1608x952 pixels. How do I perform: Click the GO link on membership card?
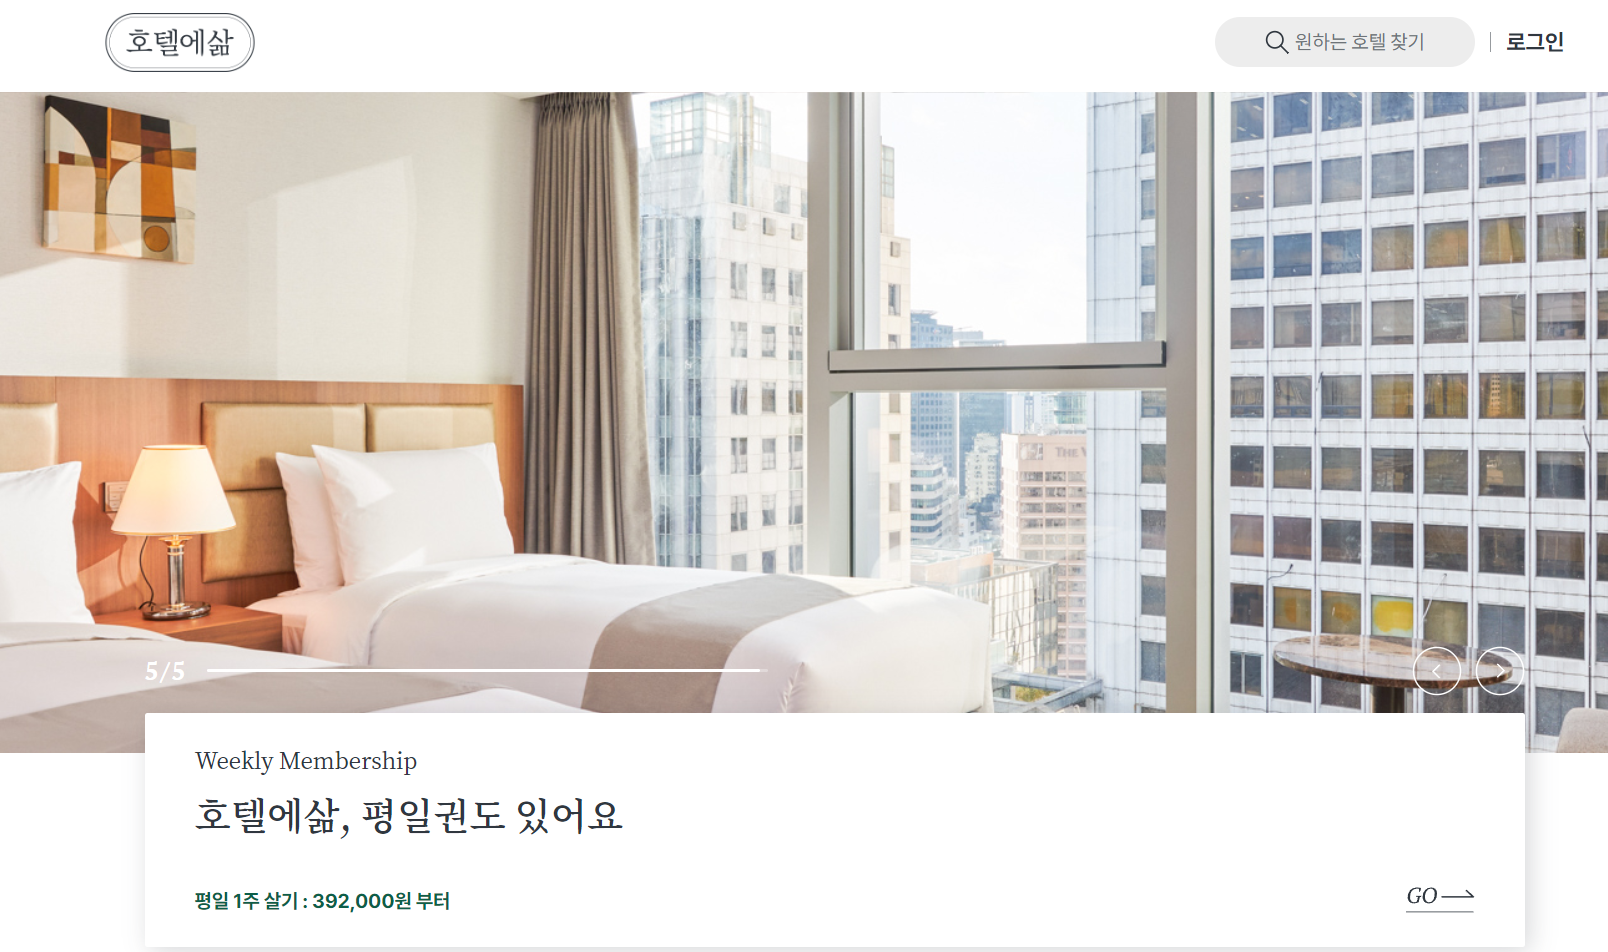[1440, 896]
